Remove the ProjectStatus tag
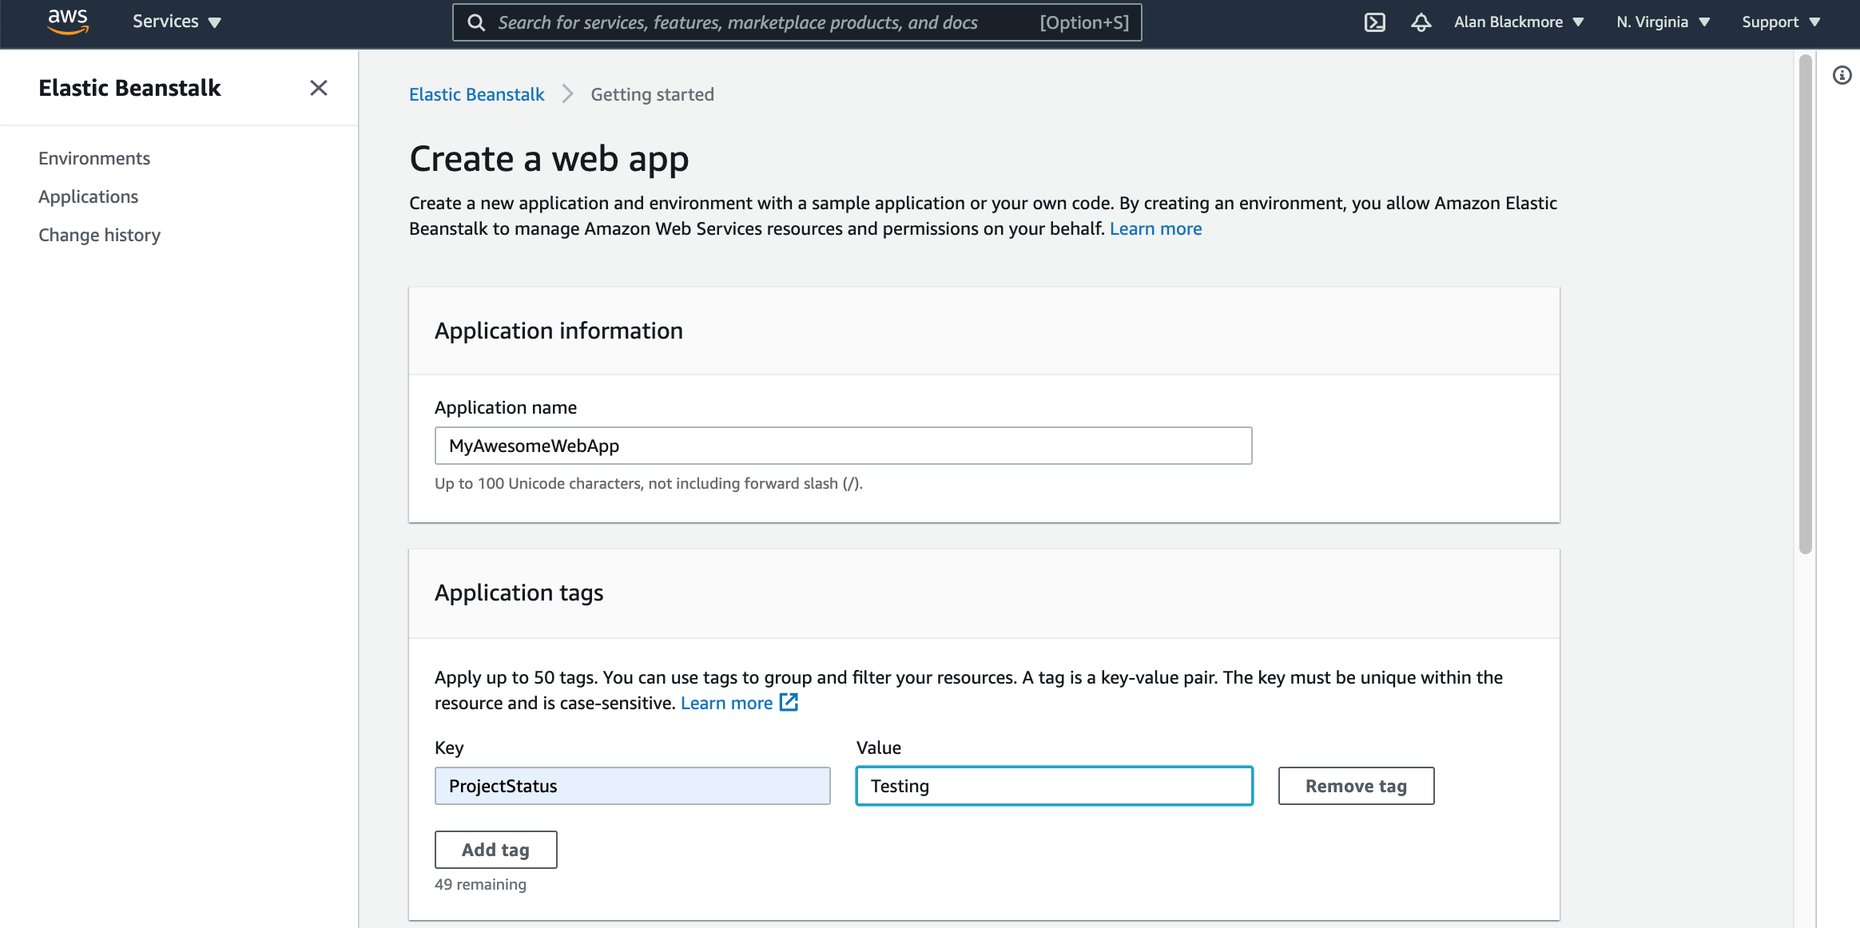The width and height of the screenshot is (1860, 928). click(1355, 786)
